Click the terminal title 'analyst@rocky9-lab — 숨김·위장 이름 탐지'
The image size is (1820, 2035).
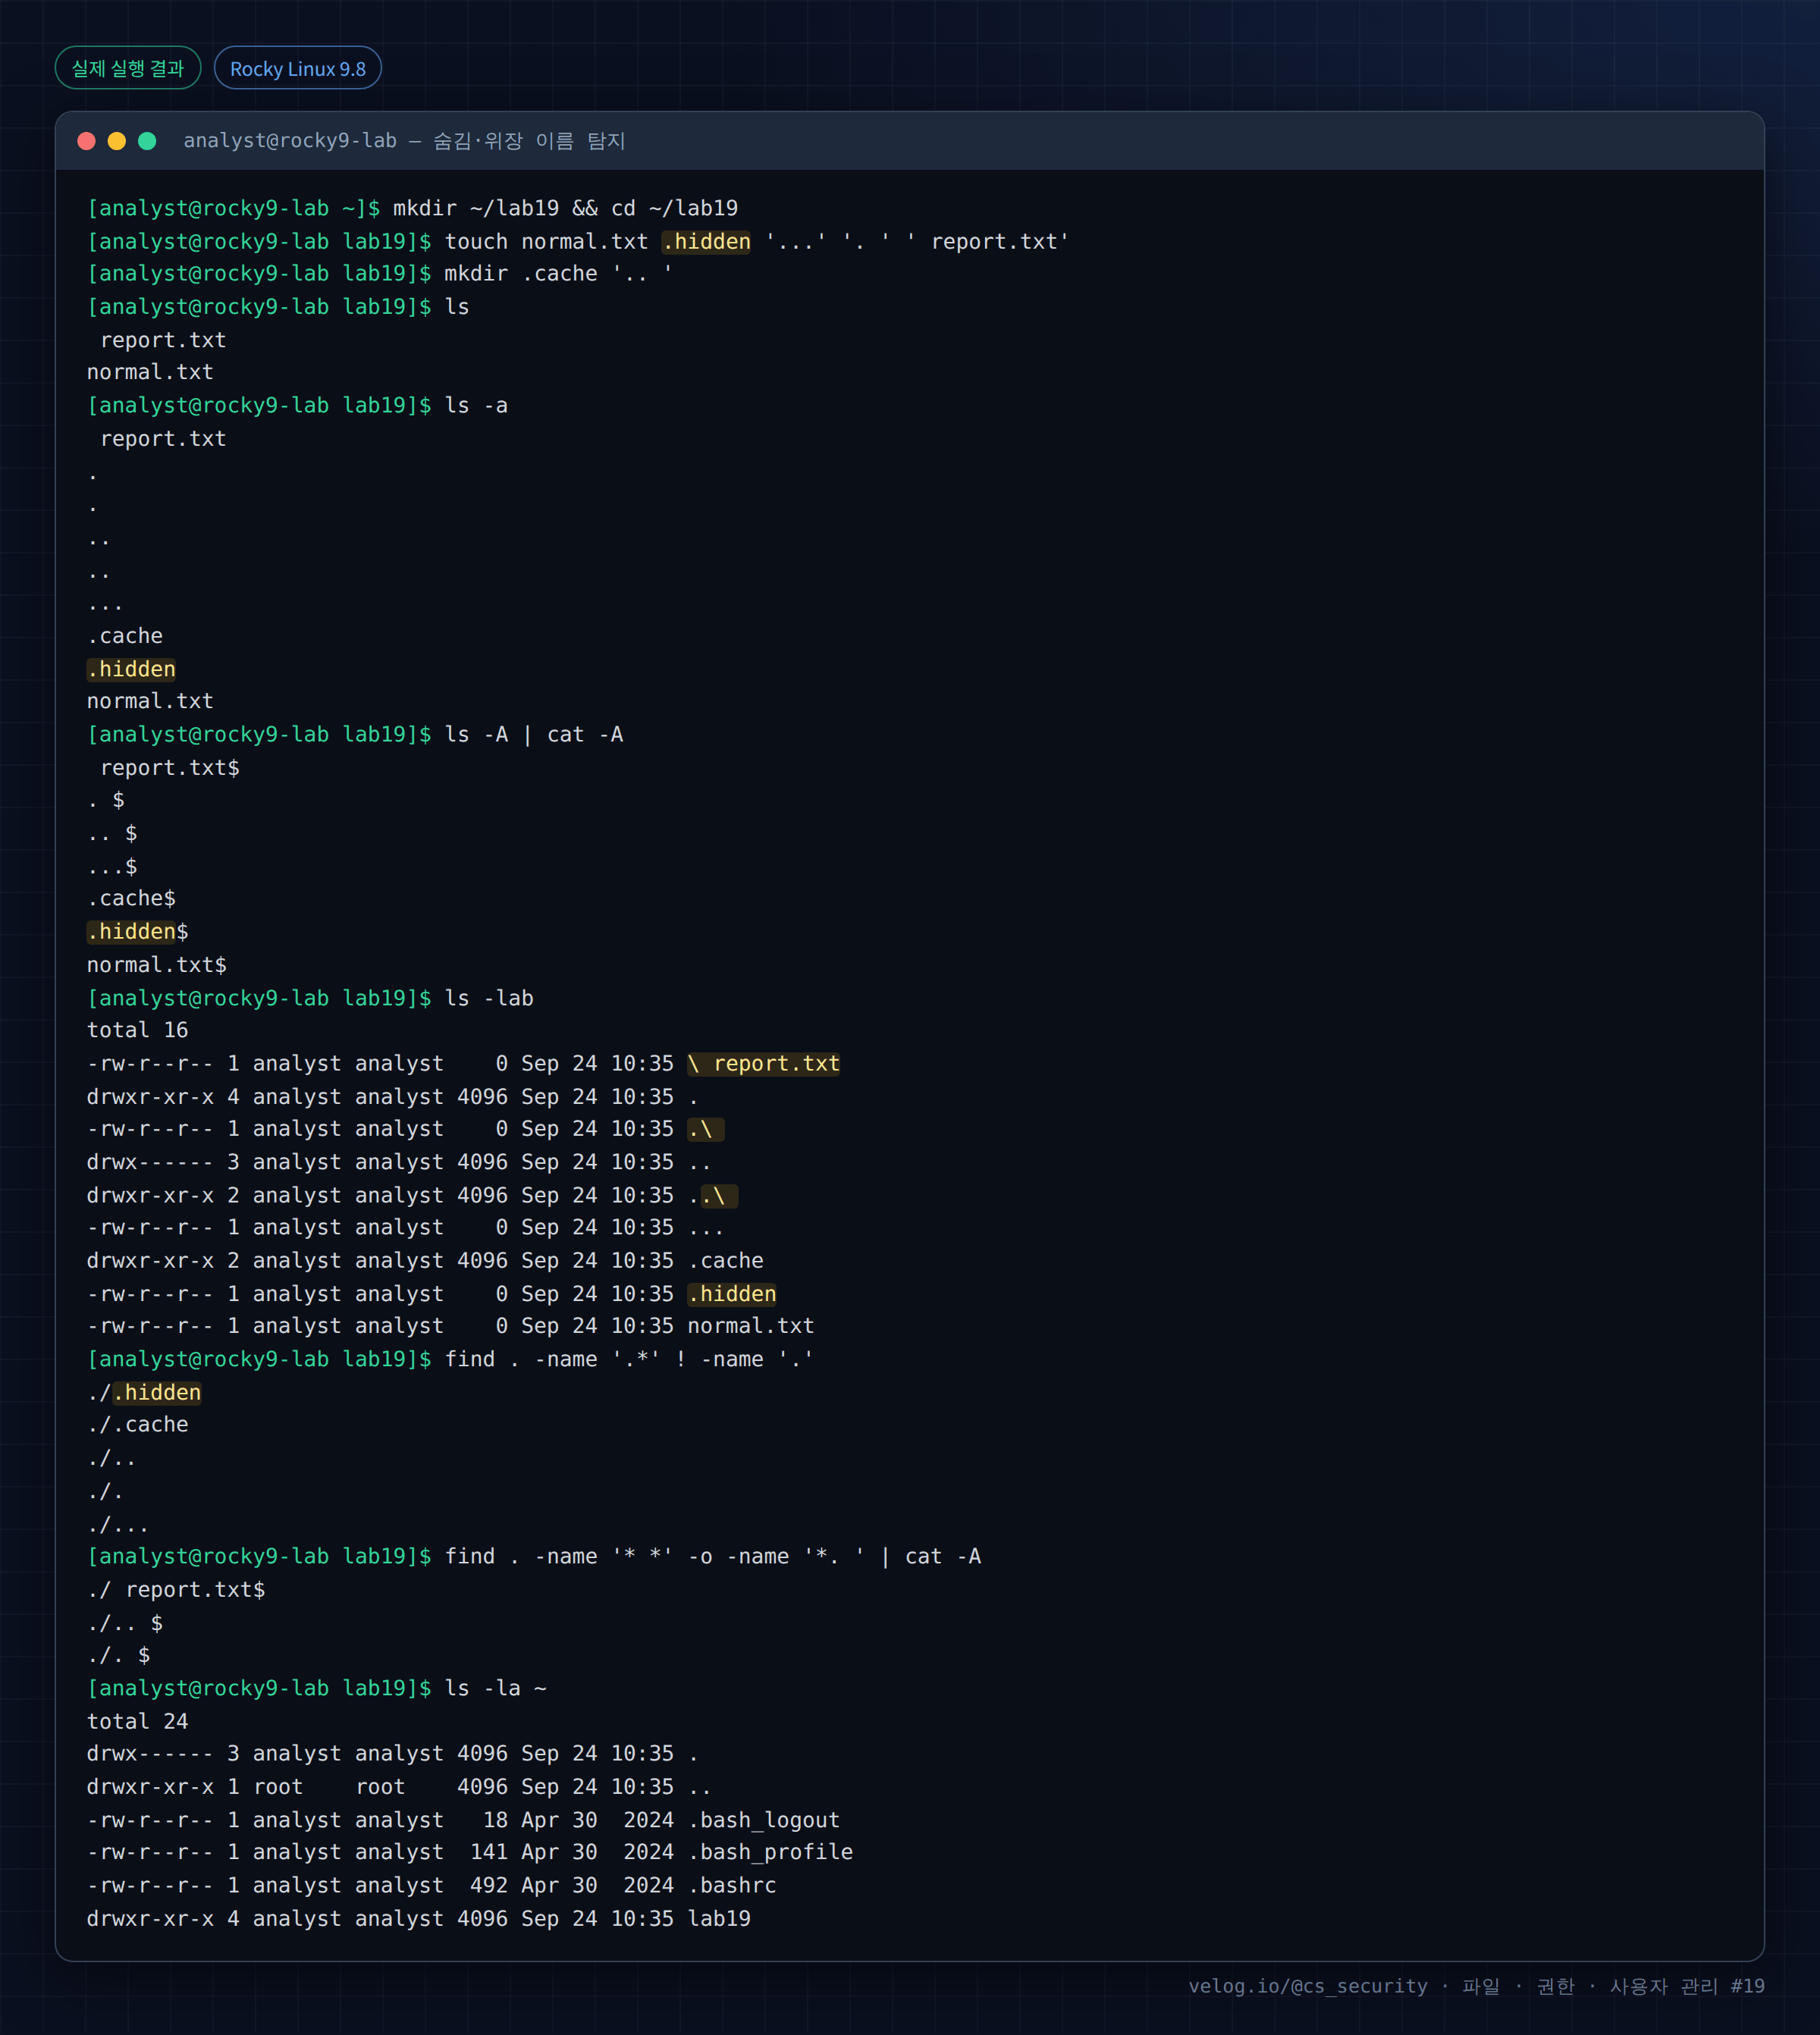point(404,141)
